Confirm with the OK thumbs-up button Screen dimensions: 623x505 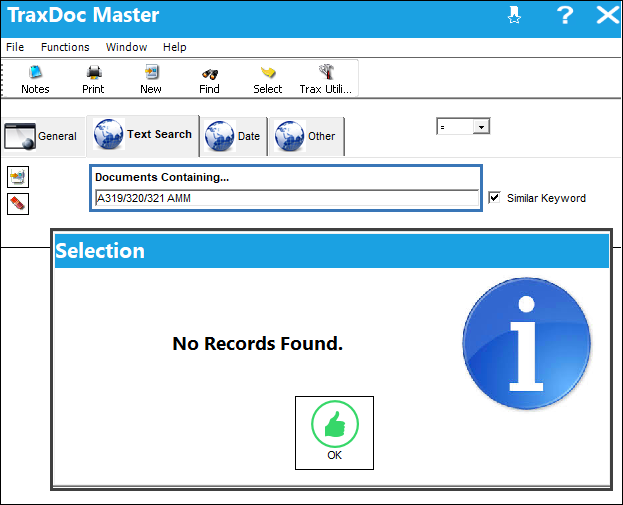coord(334,433)
